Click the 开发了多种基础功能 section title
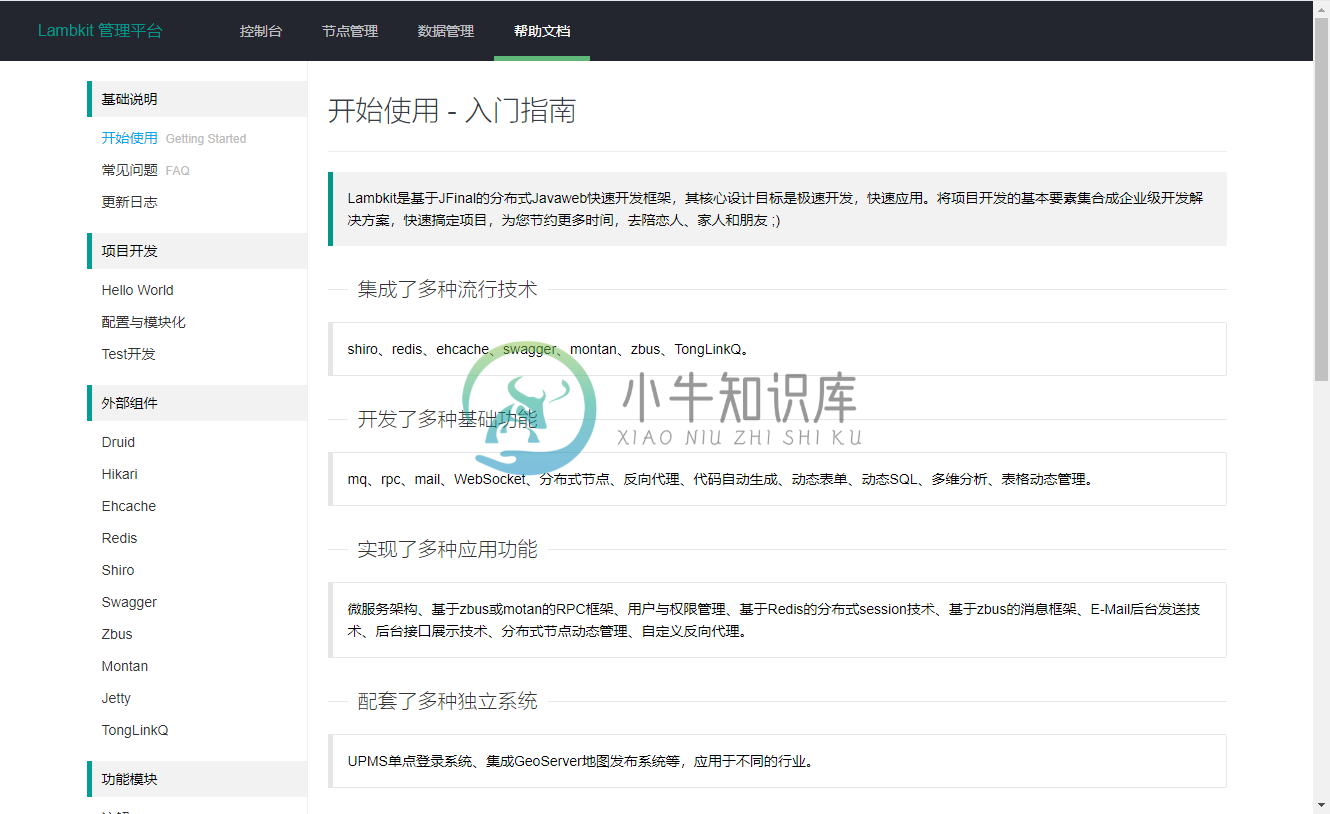Screen dimensions: 1330x814 pos(447,419)
